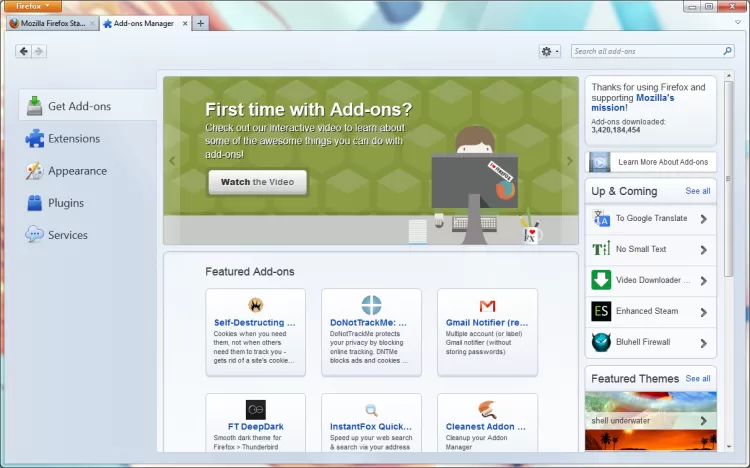
Task: Expand Bluhell Firewall arrow
Action: click(704, 343)
